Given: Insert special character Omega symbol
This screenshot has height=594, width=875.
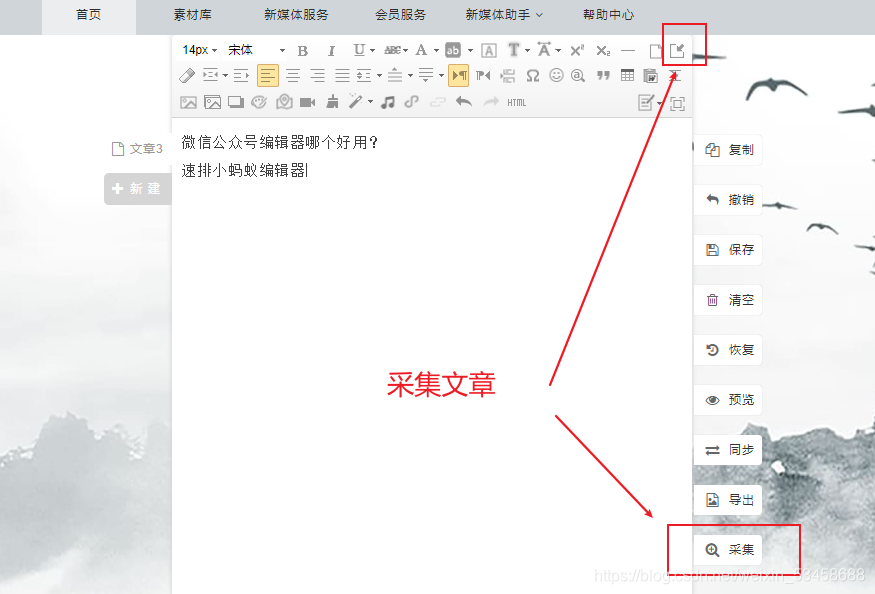Looking at the screenshot, I should [533, 75].
